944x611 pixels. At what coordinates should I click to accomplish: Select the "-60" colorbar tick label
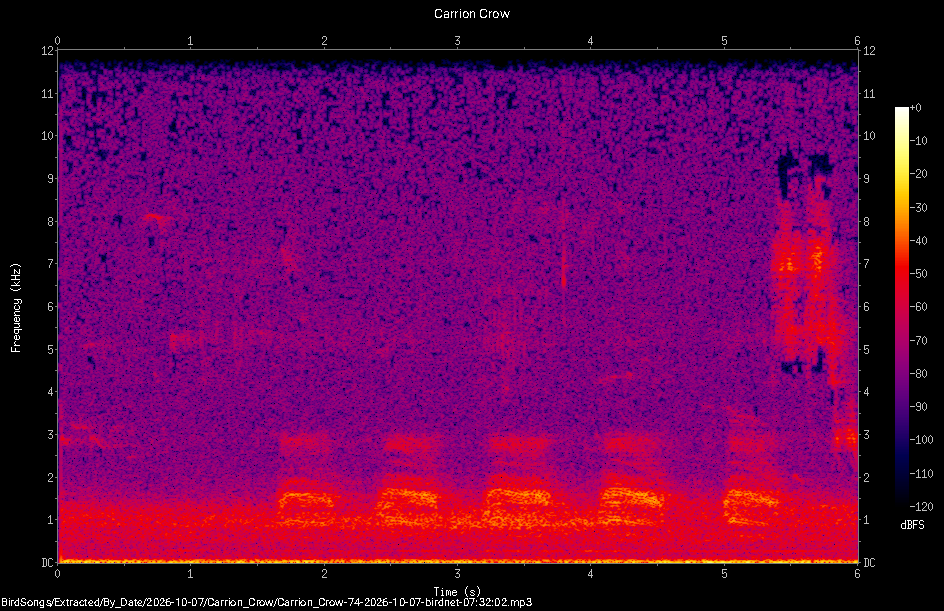[919, 307]
